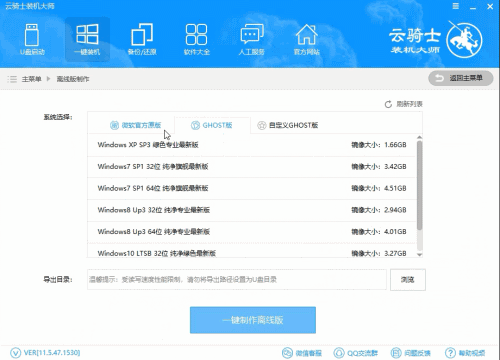This screenshot has width=500, height=360.
Task: Click the list scroll up arrow
Action: [x=420, y=137]
